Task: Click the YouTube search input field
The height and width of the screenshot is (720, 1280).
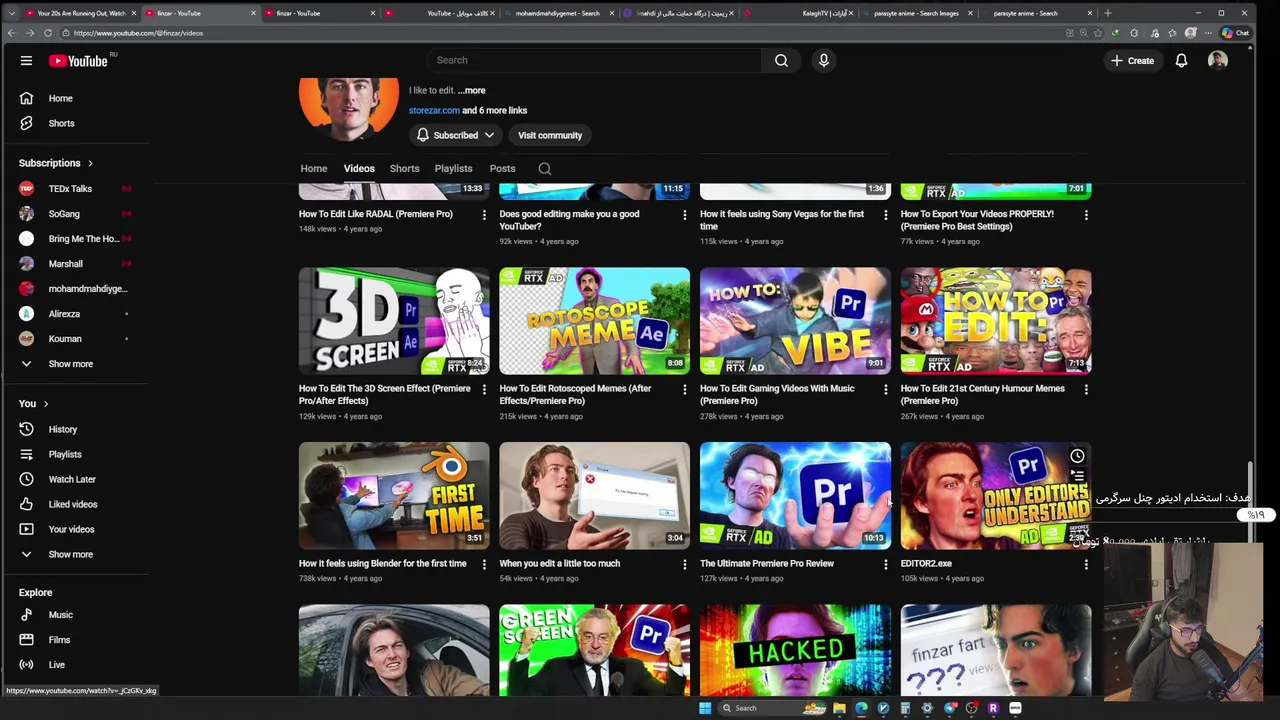Action: pyautogui.click(x=594, y=60)
